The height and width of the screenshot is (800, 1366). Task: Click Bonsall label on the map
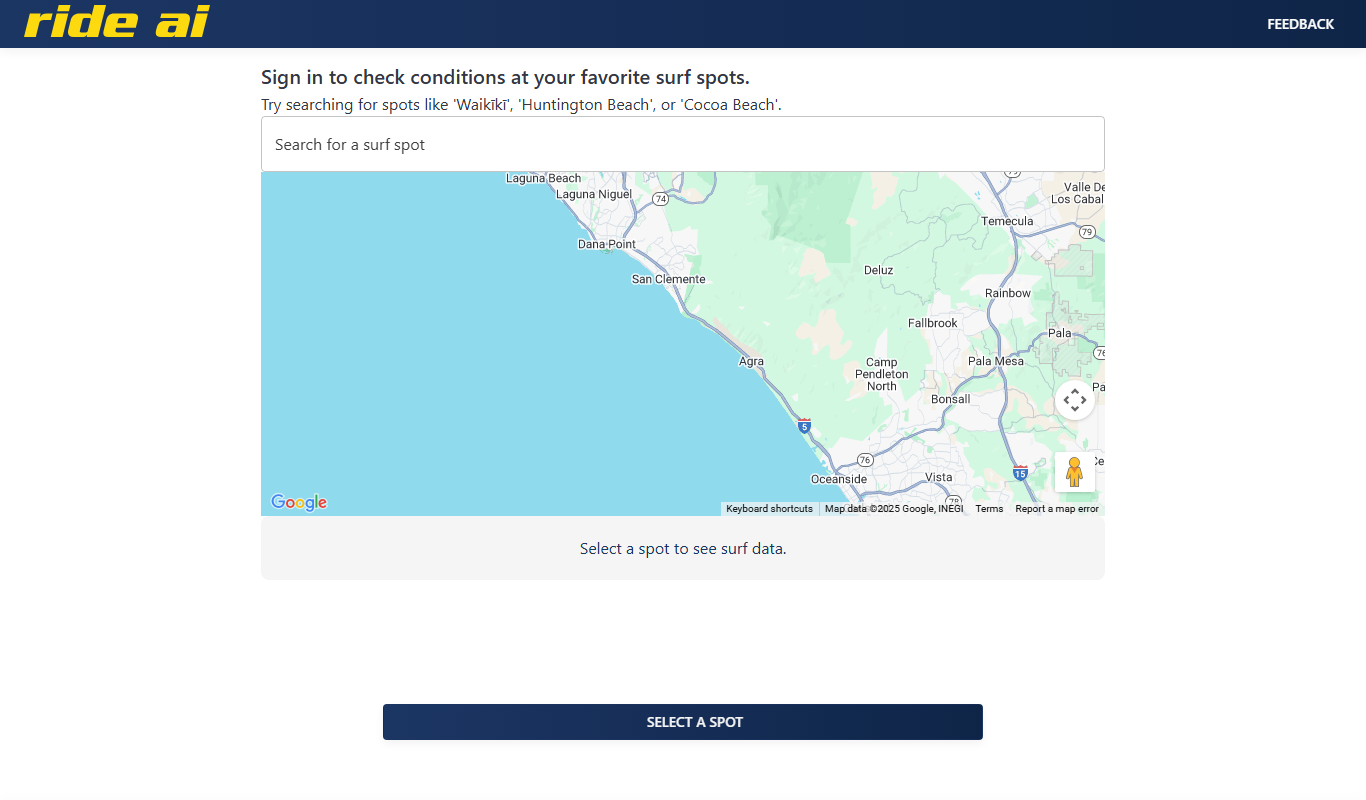pyautogui.click(x=951, y=399)
